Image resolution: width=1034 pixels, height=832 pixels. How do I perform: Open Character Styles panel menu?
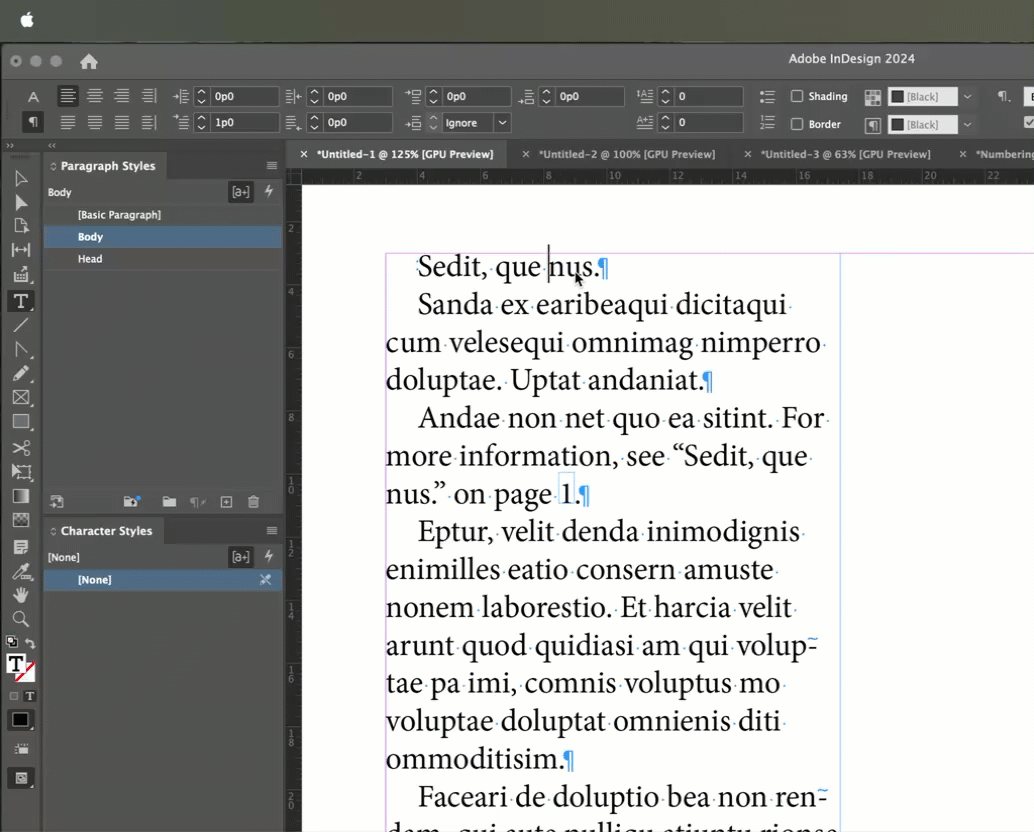pos(272,531)
